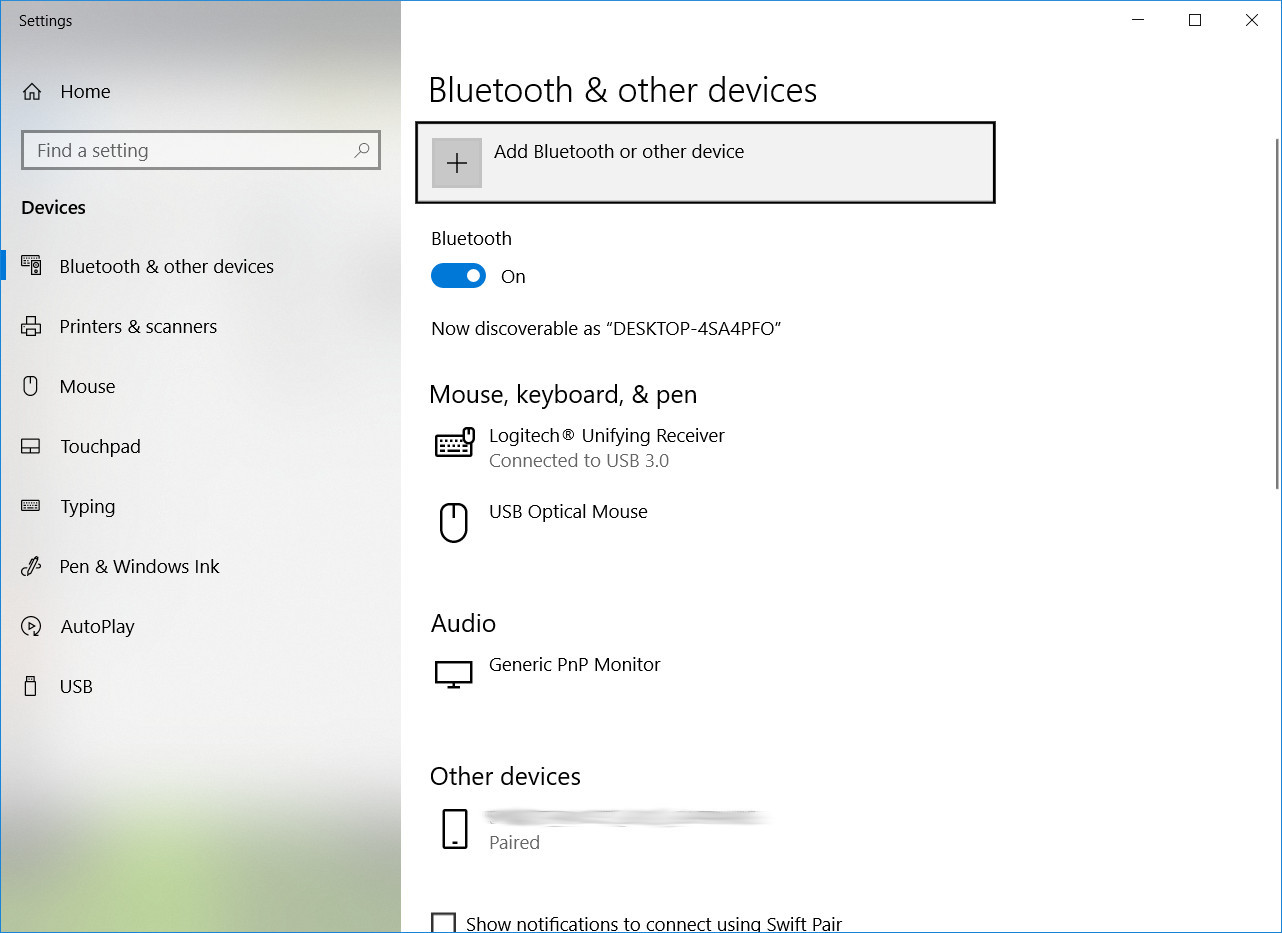Screen dimensions: 1282x933
Task: Click the right-side scrollbar
Action: (1274, 300)
